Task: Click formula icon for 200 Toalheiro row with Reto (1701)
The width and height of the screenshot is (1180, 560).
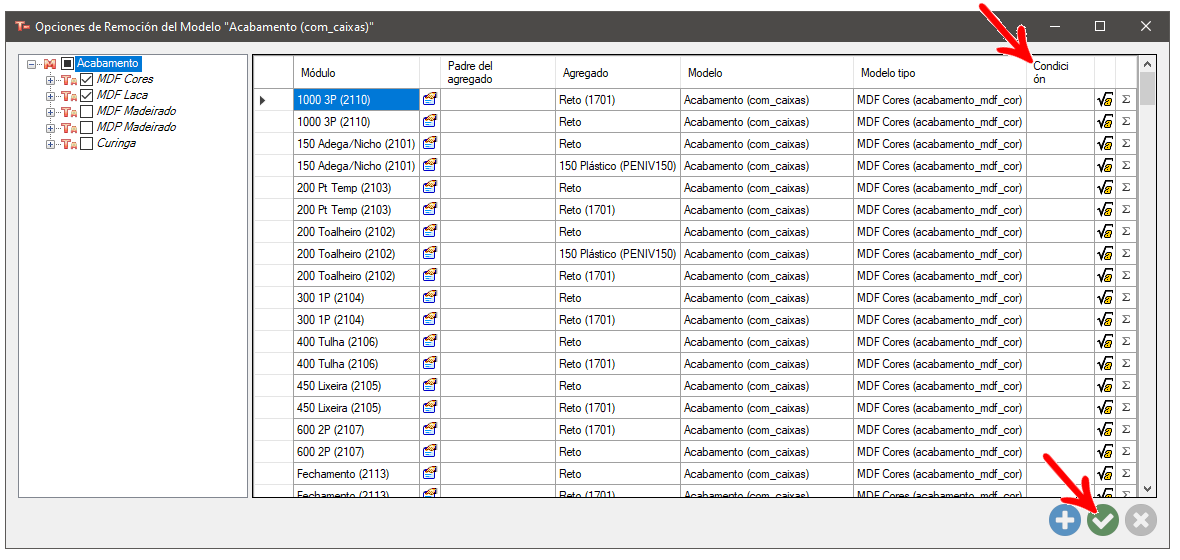Action: (1105, 276)
